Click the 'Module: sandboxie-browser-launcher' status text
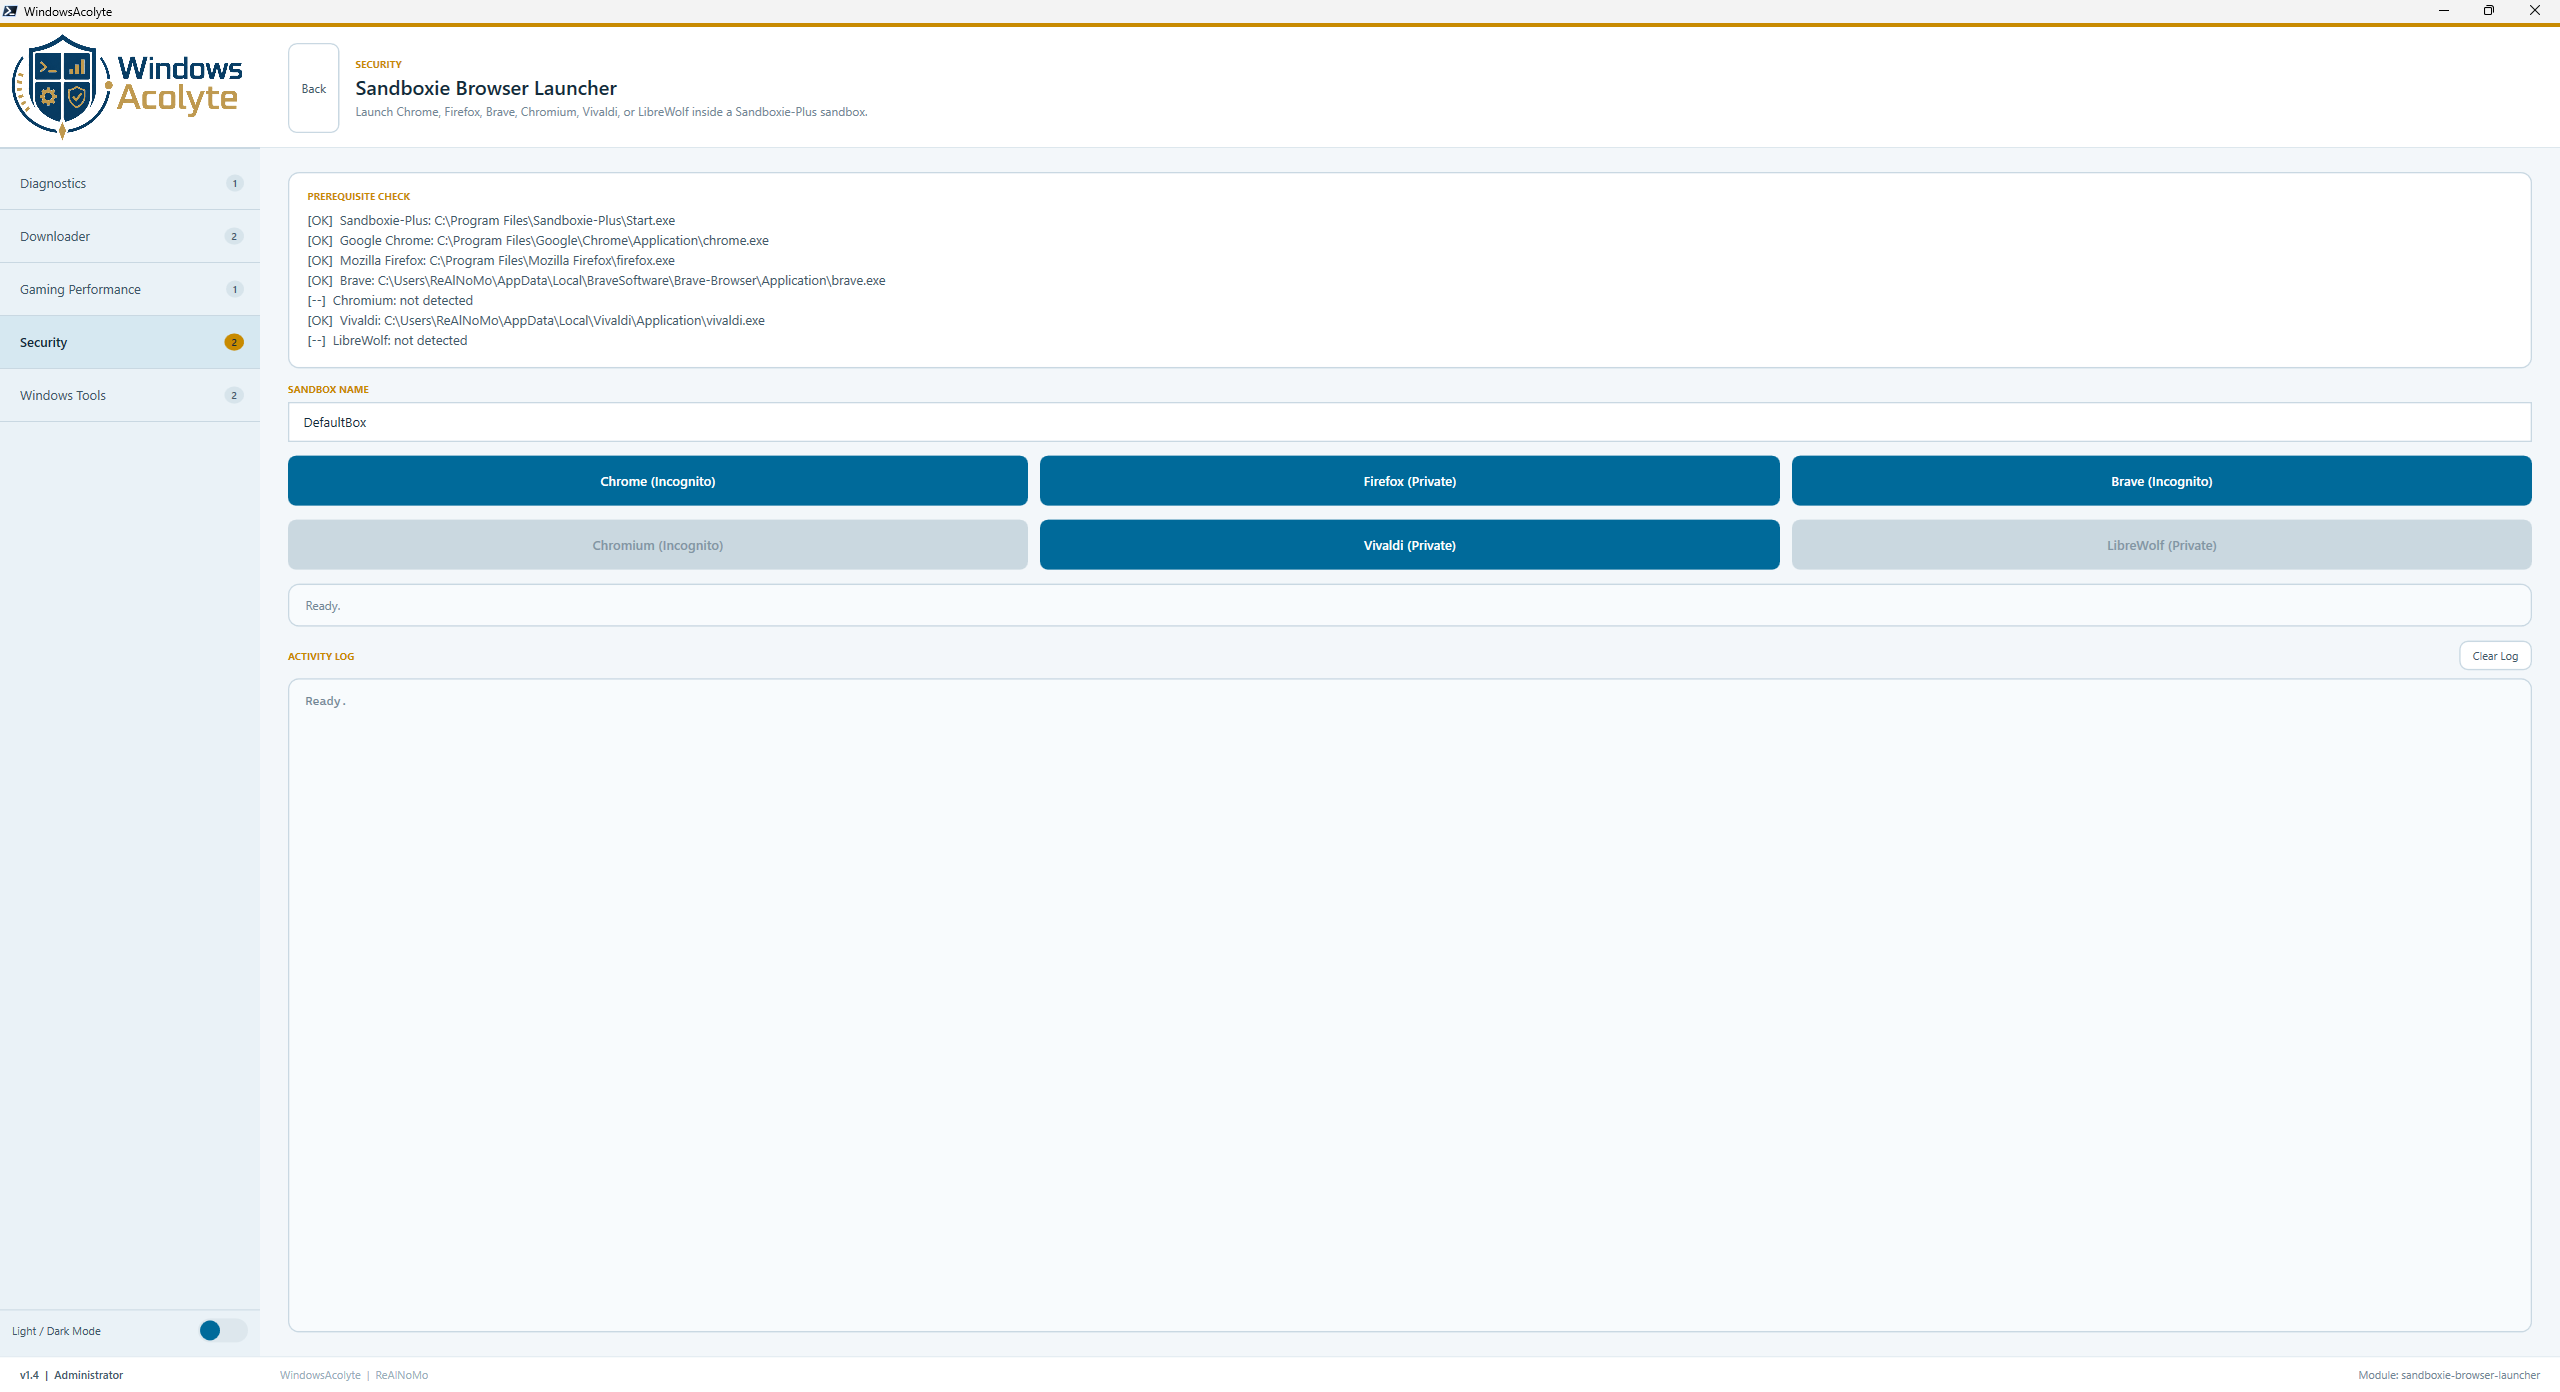This screenshot has width=2560, height=1392. tap(2449, 1375)
